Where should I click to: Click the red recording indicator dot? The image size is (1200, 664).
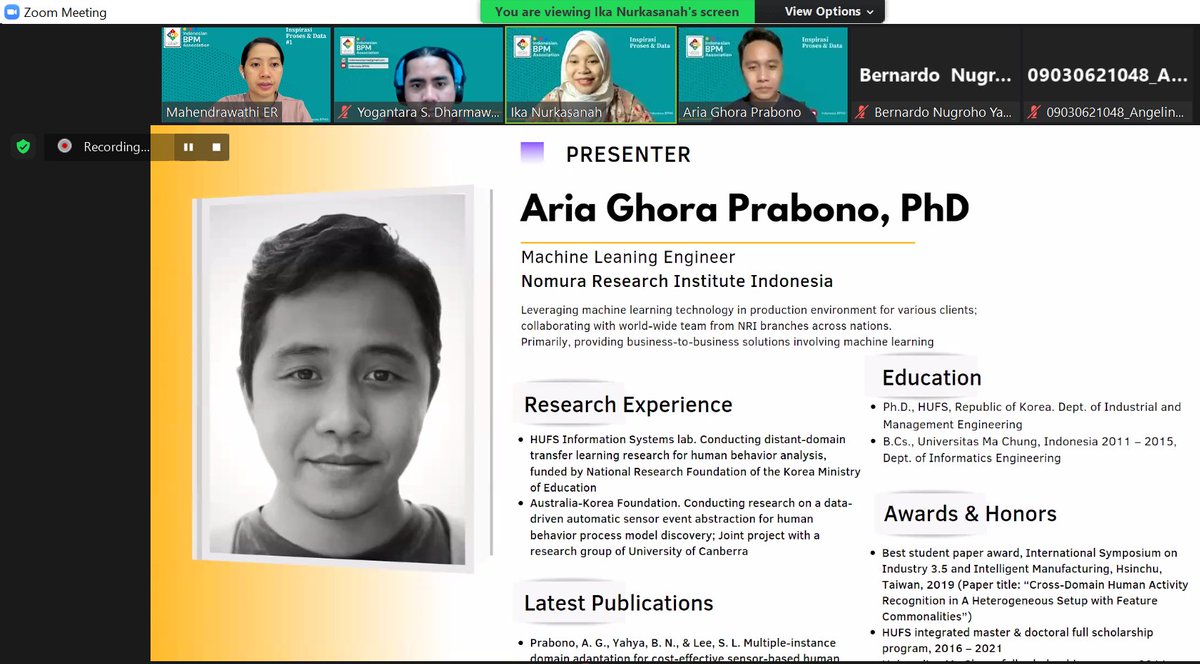(65, 147)
